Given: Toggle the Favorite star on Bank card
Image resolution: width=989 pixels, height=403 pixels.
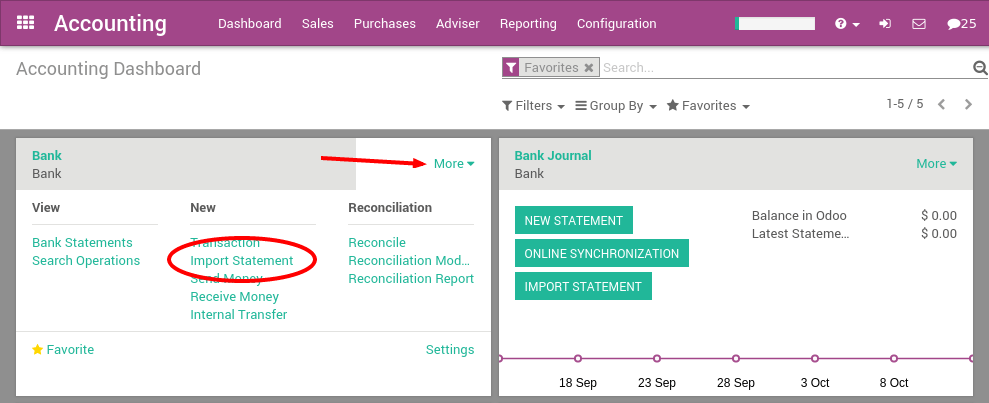Looking at the screenshot, I should click(x=63, y=350).
